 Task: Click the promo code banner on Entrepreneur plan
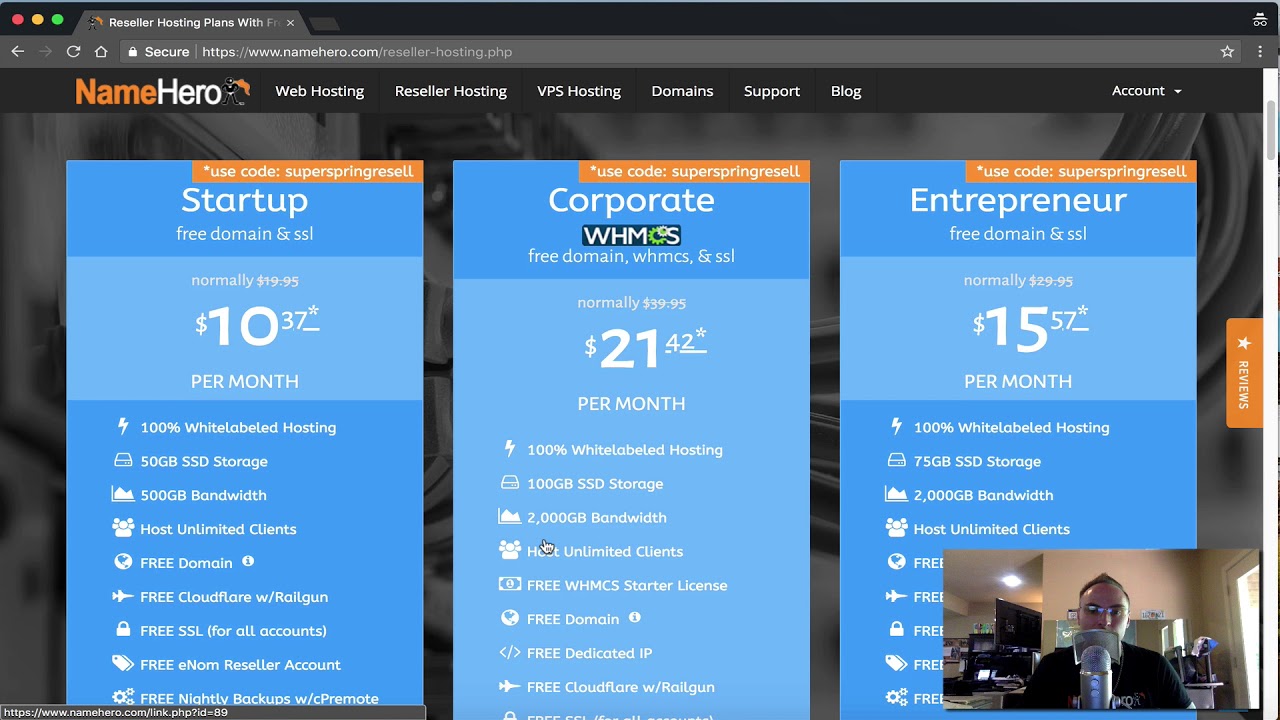click(x=1081, y=171)
